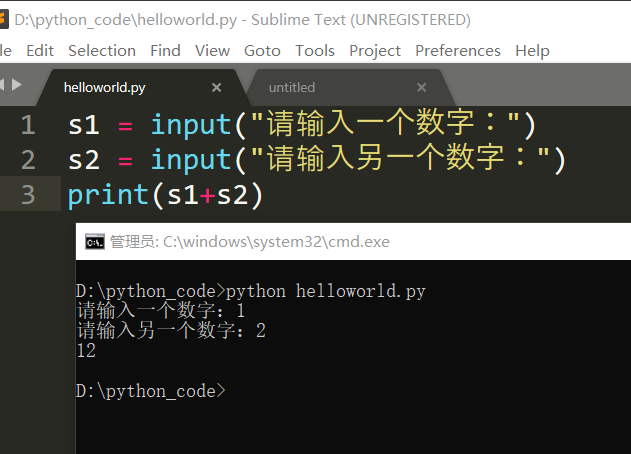Screen dimensions: 631x454
Task: Click the 'python helloworld.py' command line
Action: click(326, 291)
